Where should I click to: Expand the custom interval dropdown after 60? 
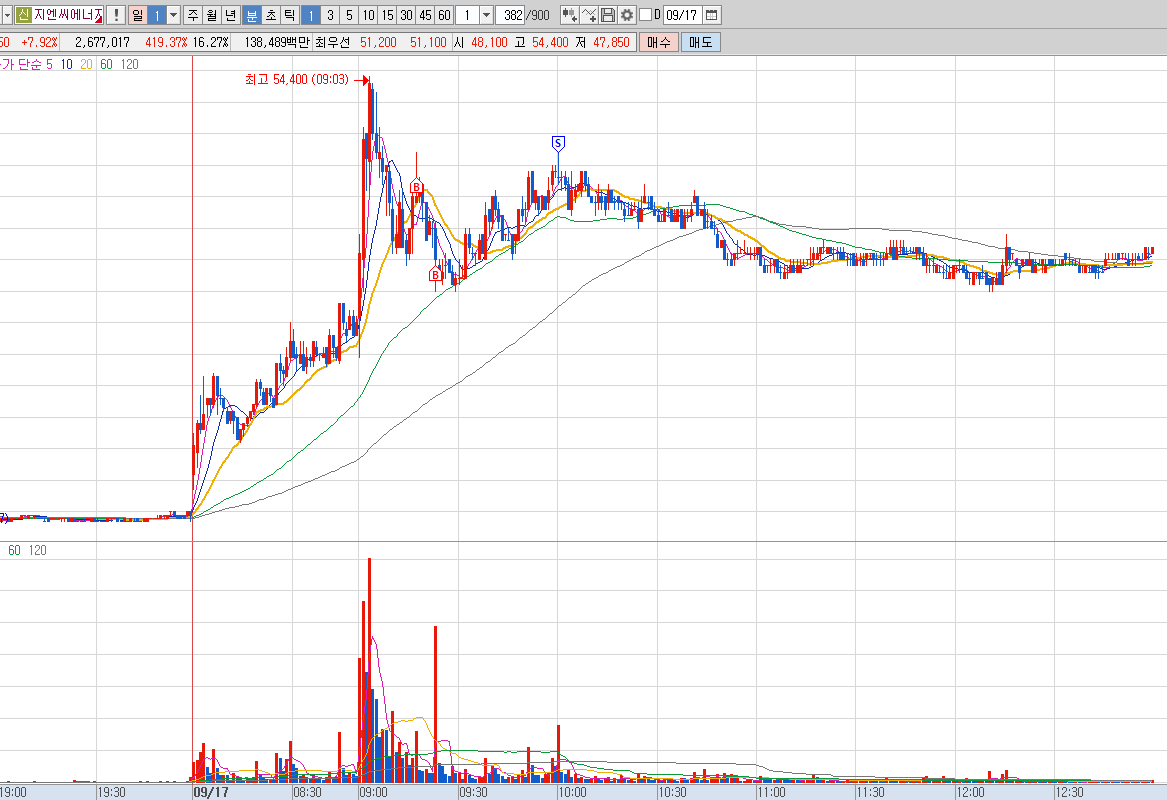pos(487,15)
